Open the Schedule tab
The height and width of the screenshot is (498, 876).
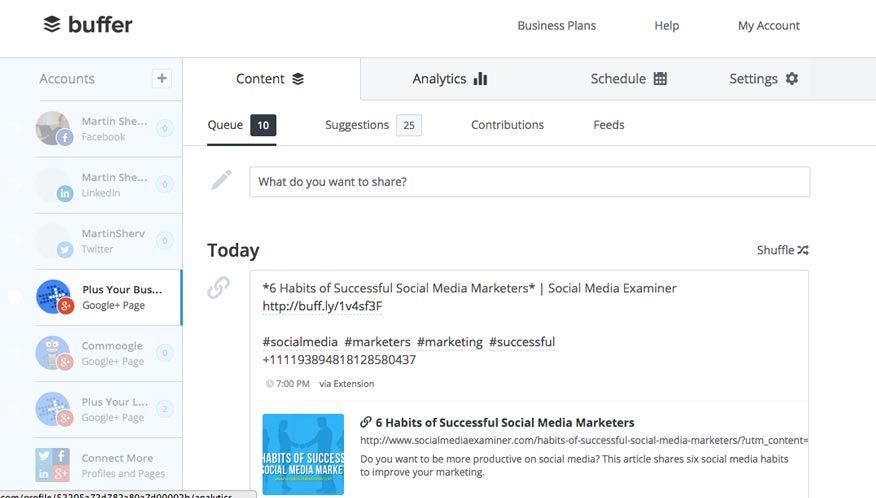(629, 79)
